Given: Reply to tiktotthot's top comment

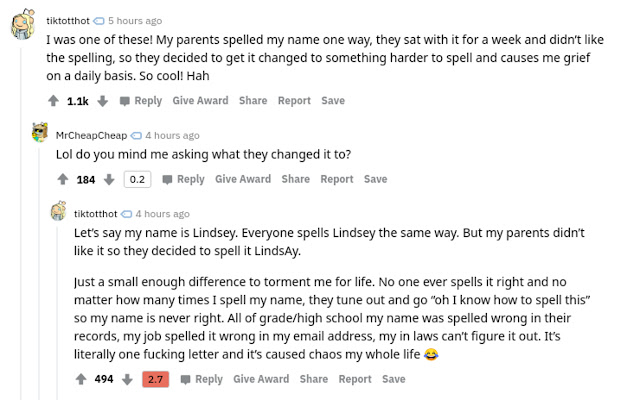Looking at the screenshot, I should coord(140,101).
